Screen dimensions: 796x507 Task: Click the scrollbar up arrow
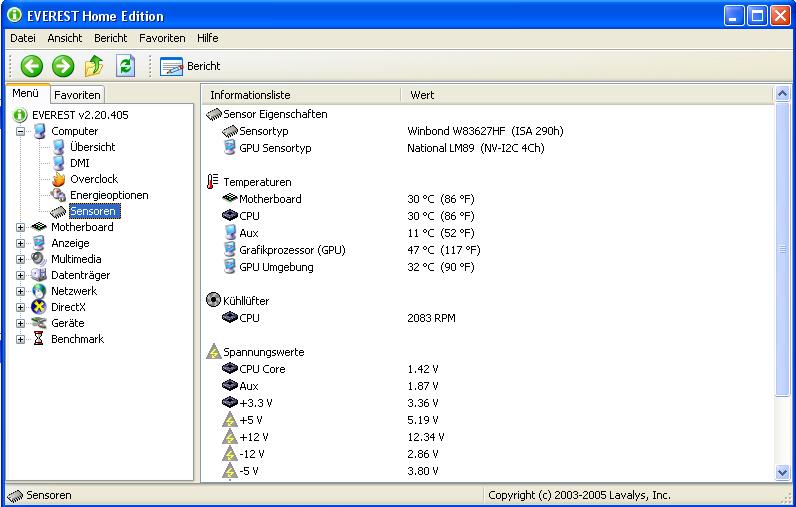click(x=782, y=94)
